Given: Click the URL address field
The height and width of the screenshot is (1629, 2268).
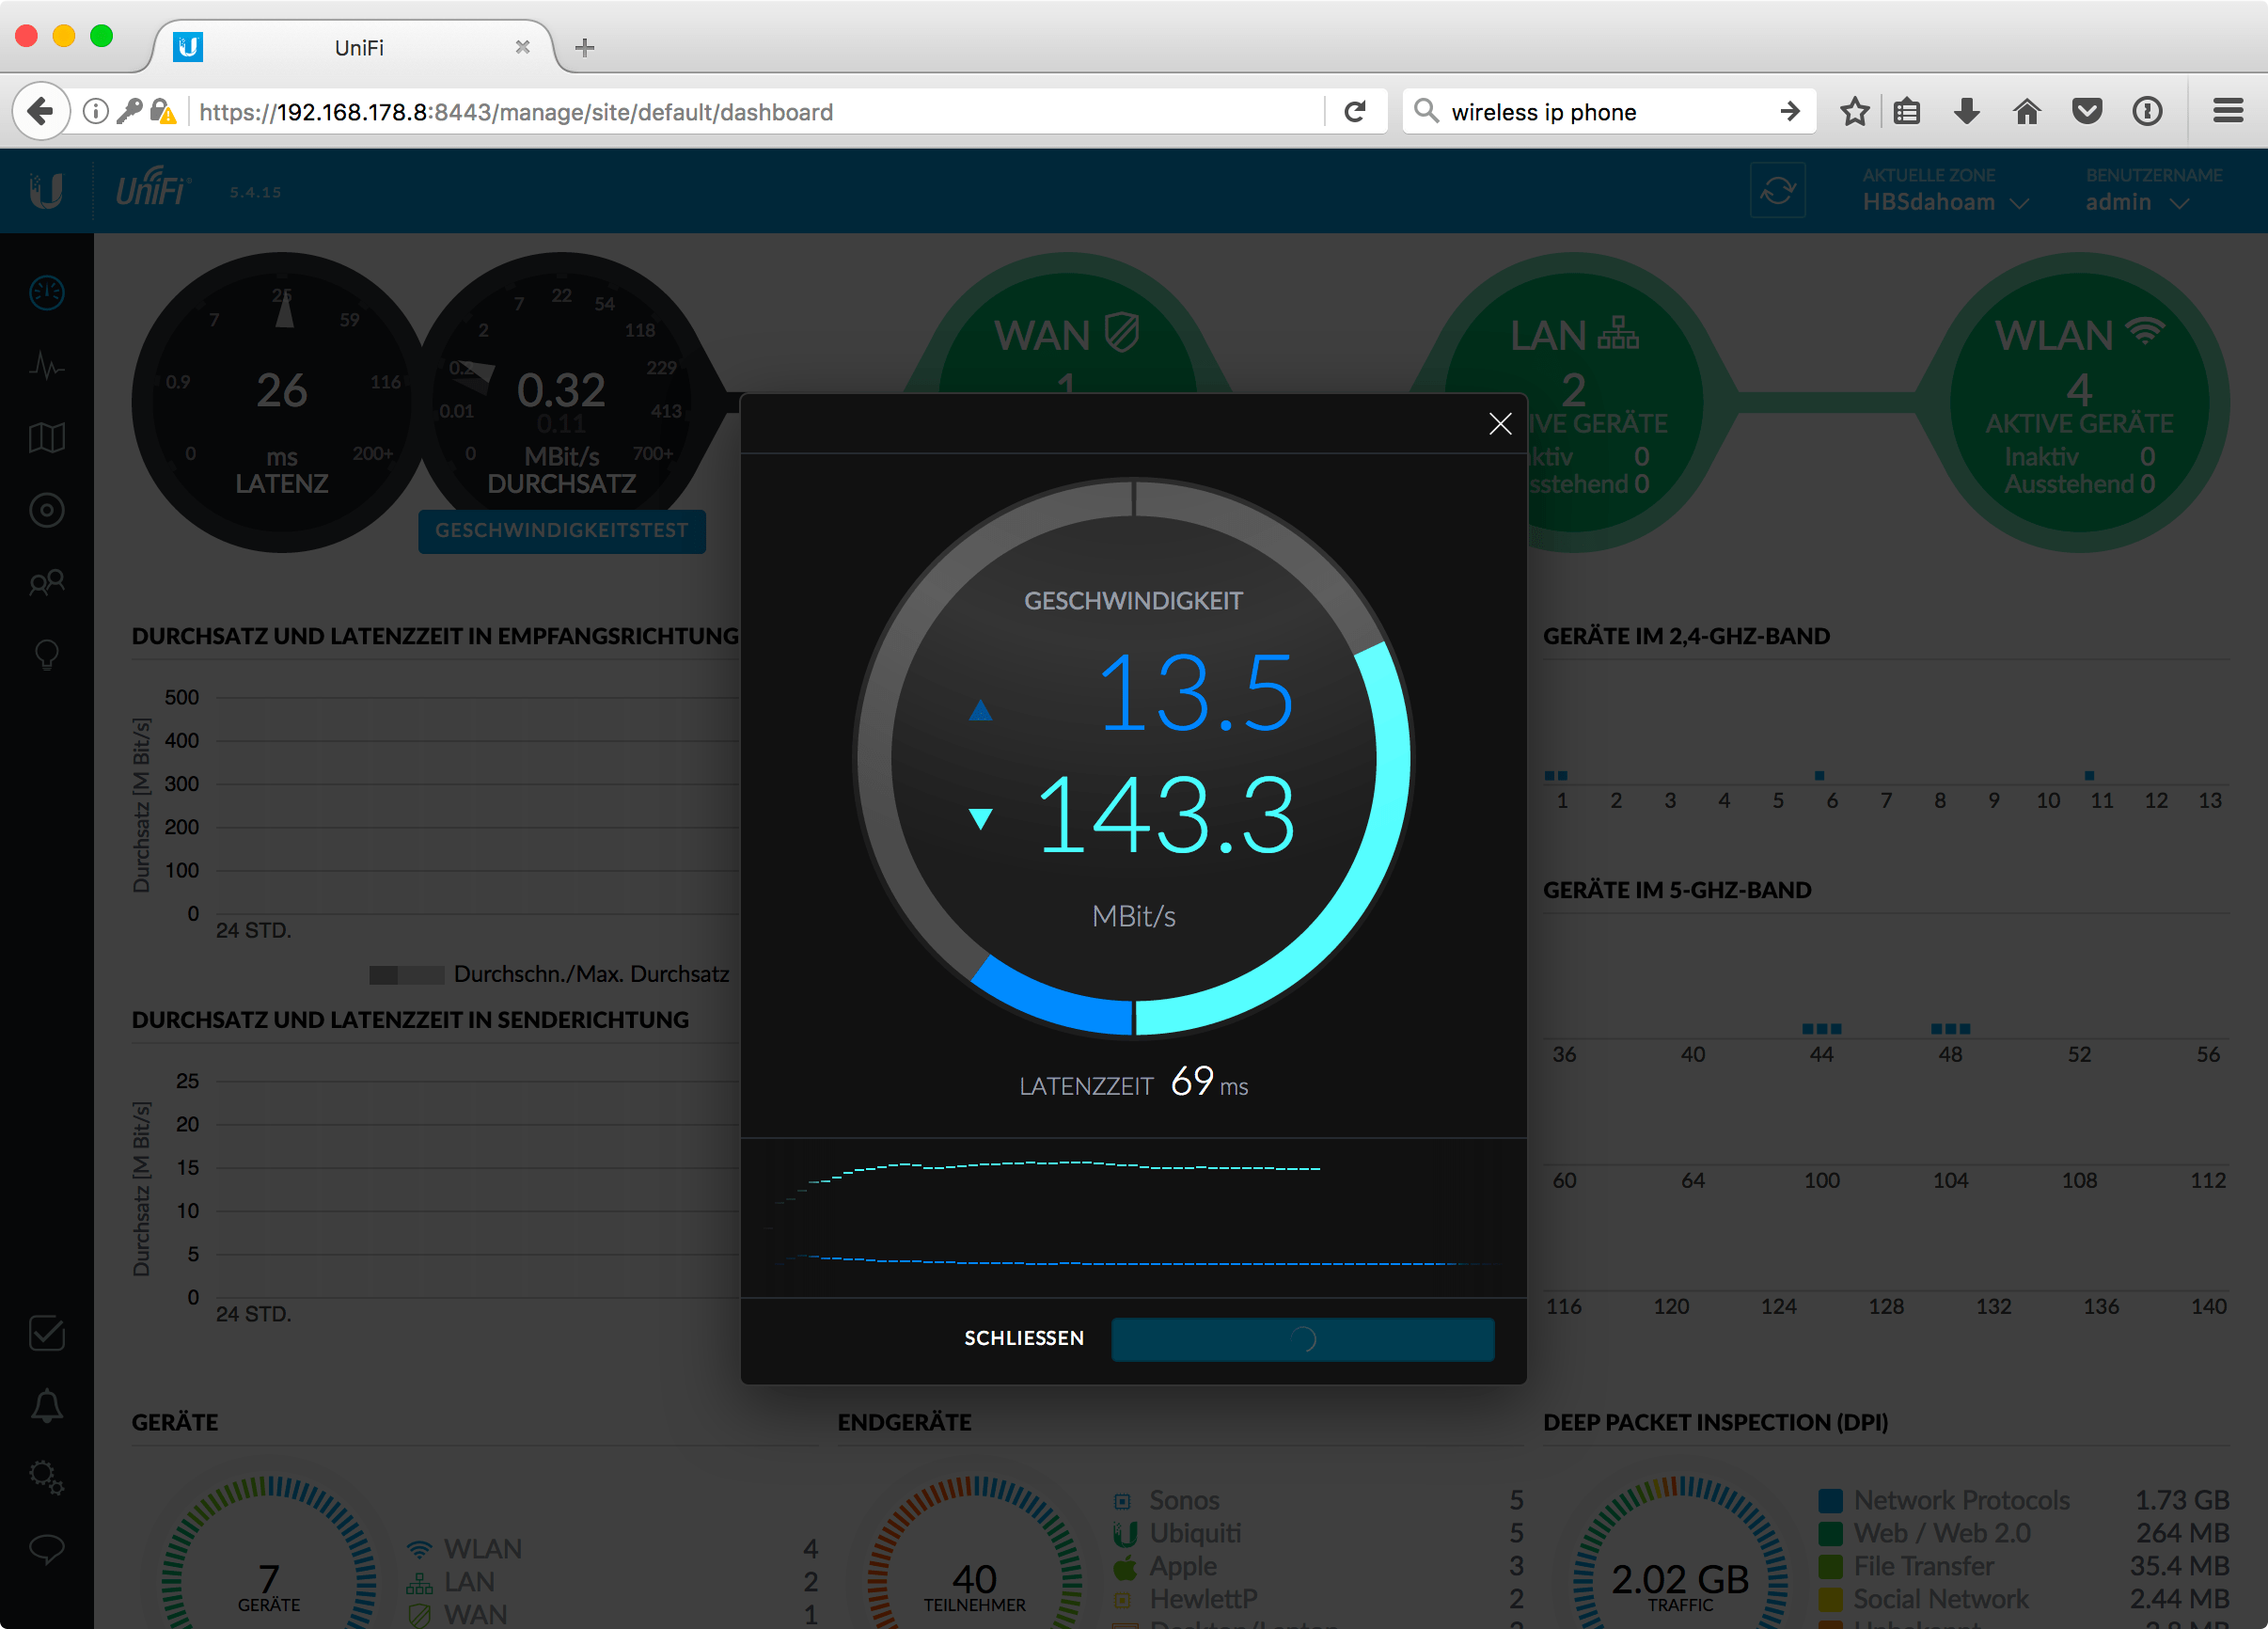Looking at the screenshot, I should (x=755, y=111).
